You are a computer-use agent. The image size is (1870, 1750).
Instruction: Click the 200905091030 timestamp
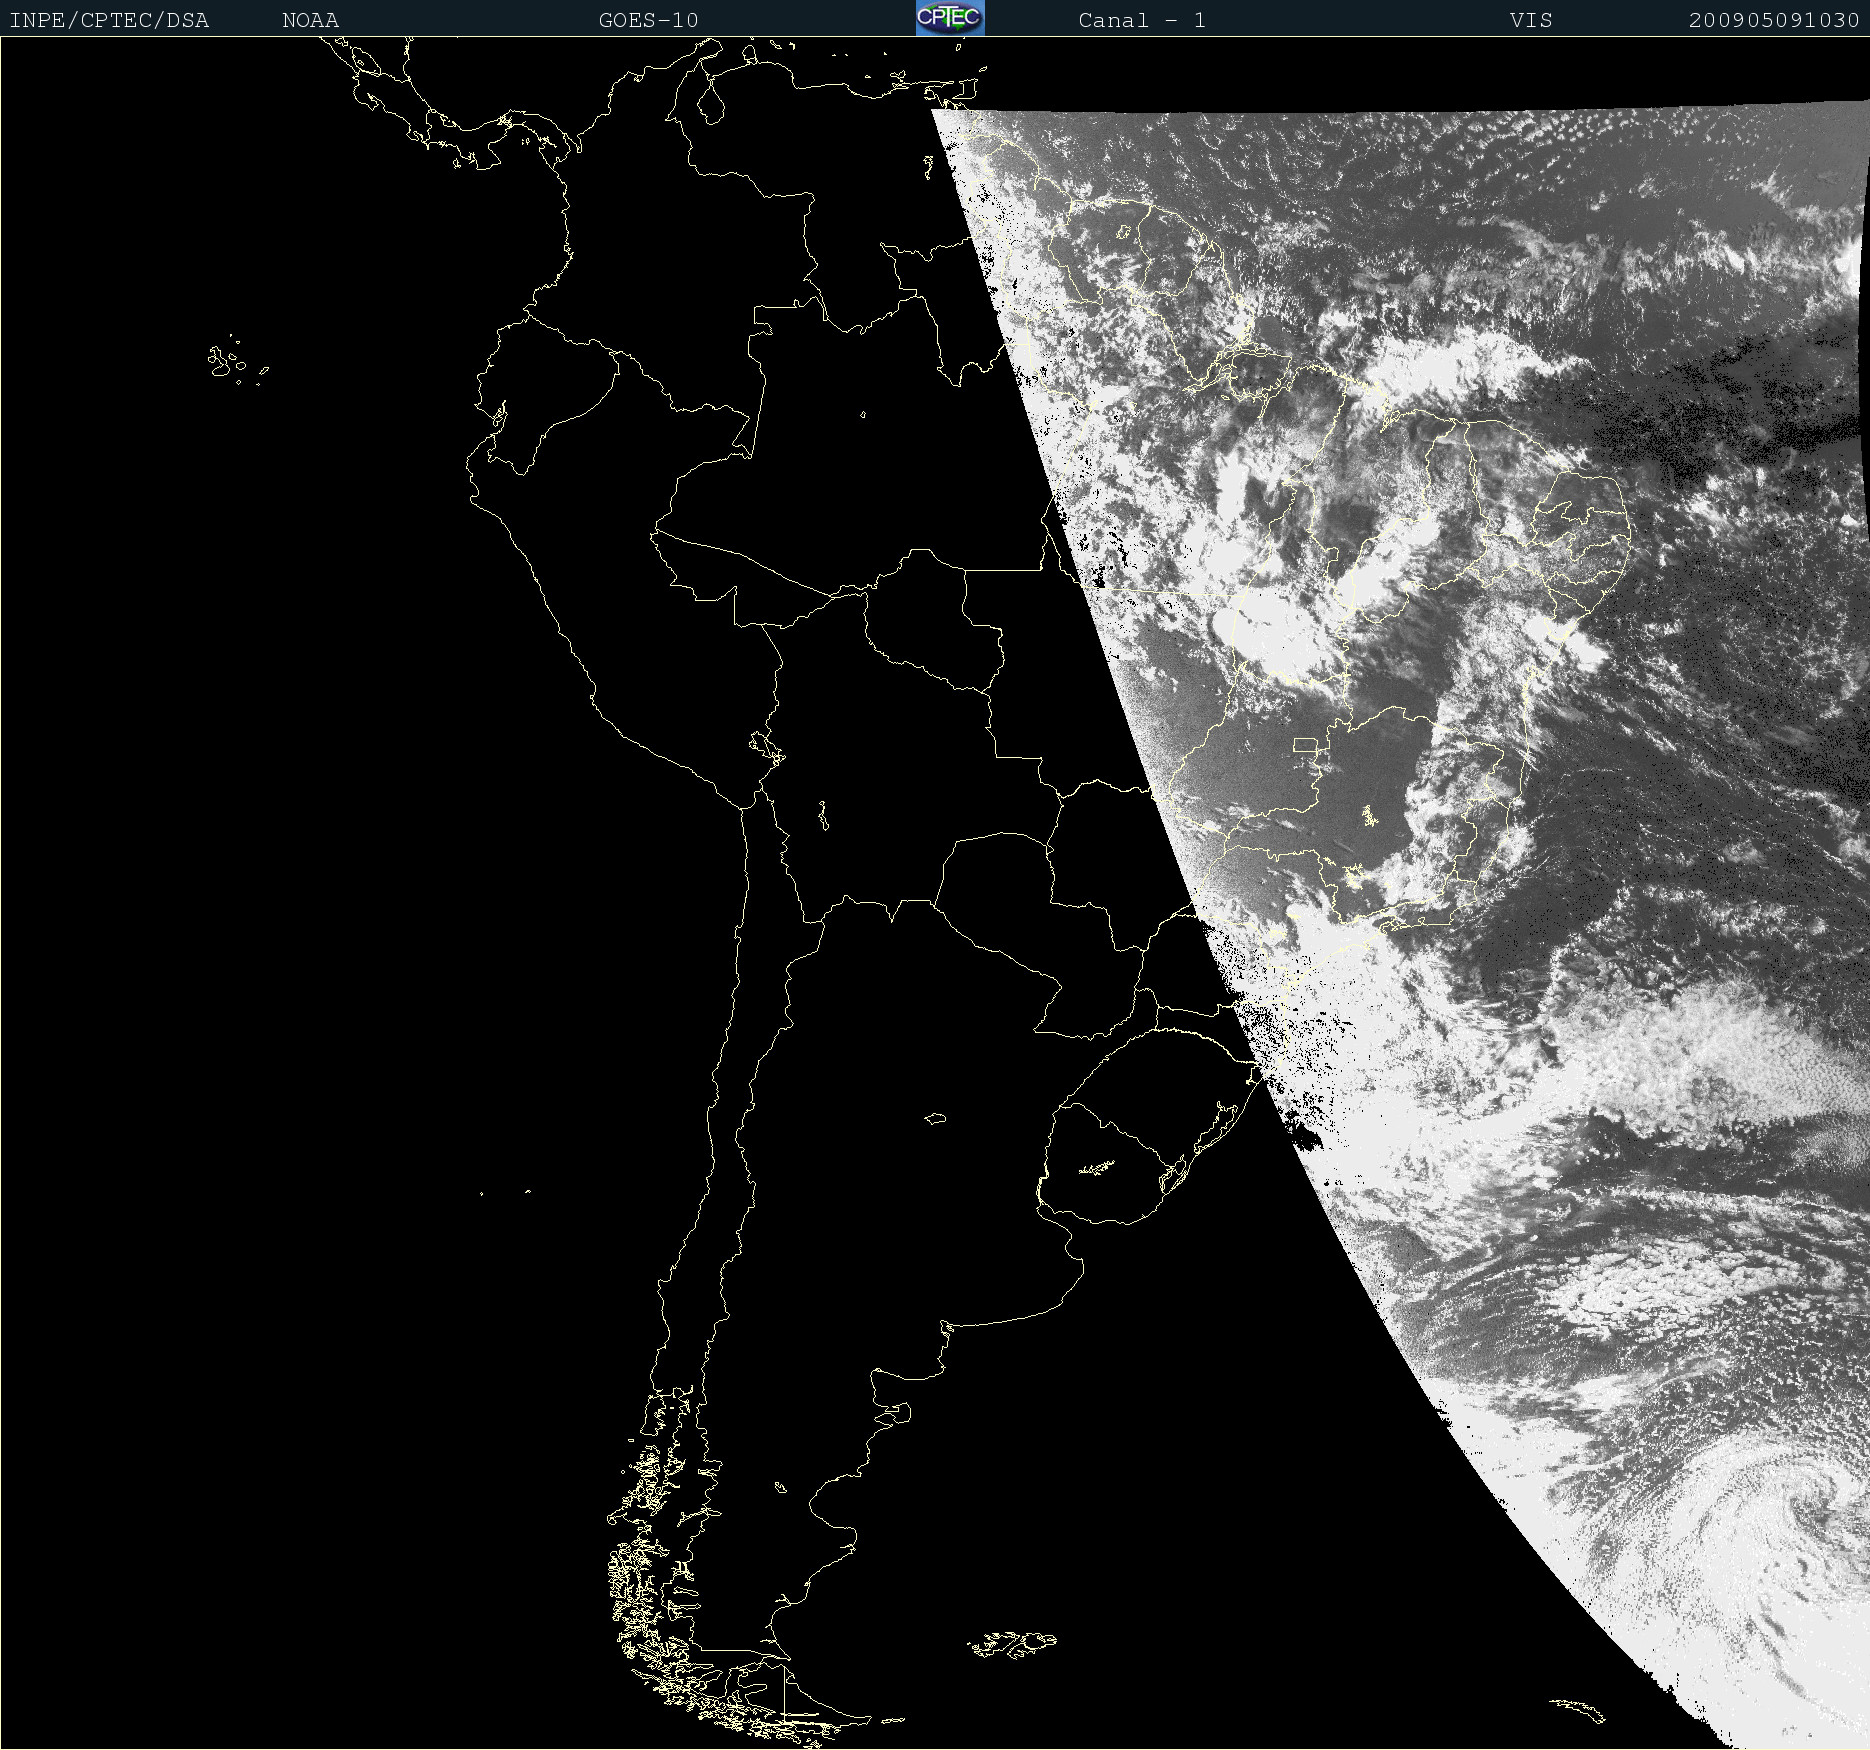click(1774, 21)
